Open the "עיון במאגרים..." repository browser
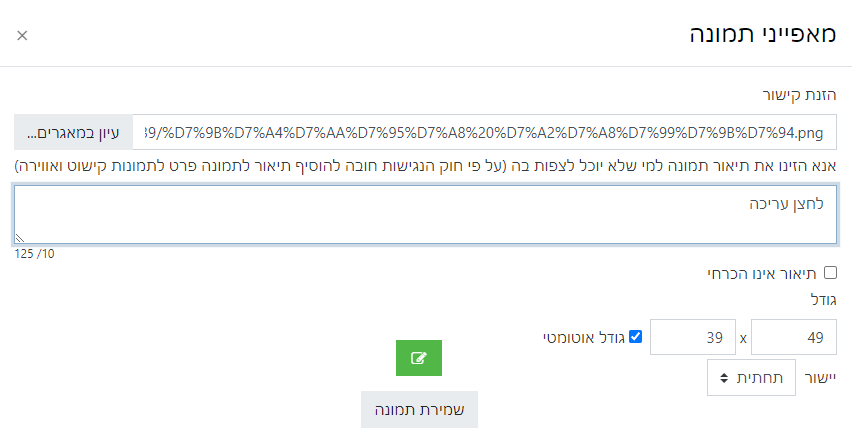 click(73, 132)
